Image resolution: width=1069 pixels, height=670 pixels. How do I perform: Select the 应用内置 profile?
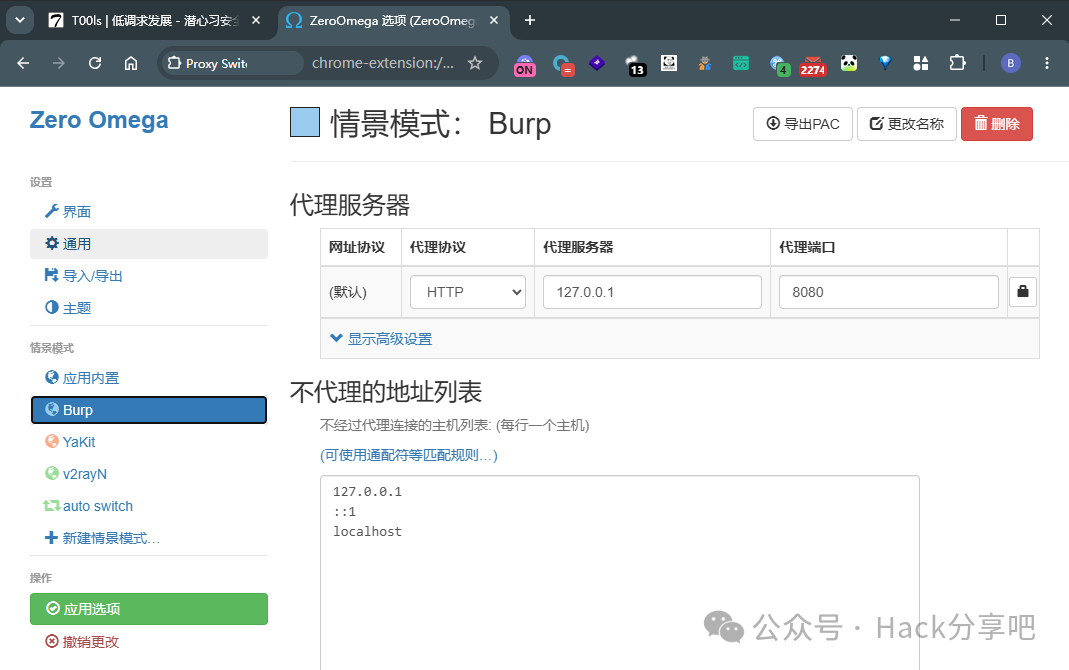(x=149, y=378)
